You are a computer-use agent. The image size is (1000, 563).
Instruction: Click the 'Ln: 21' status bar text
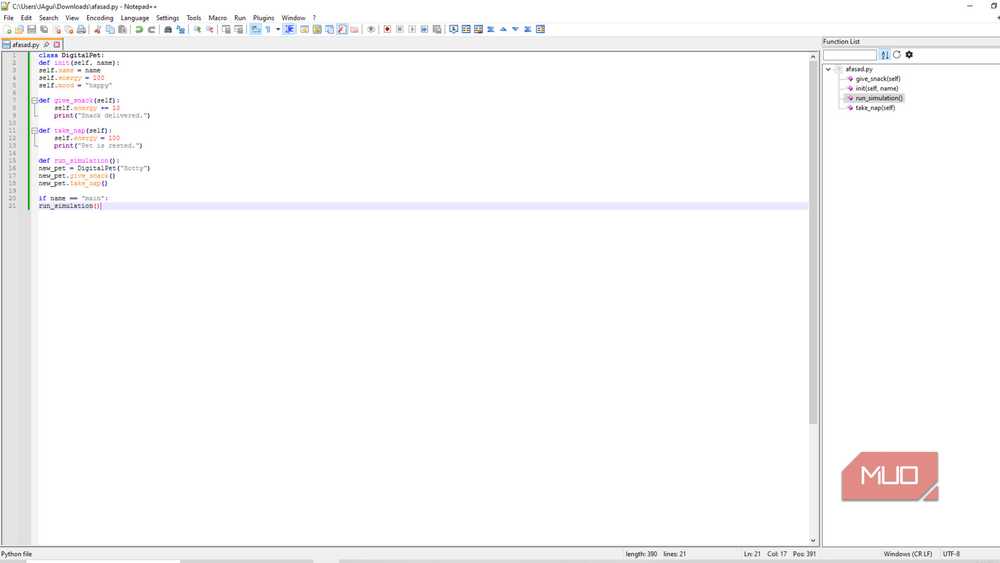tap(752, 554)
